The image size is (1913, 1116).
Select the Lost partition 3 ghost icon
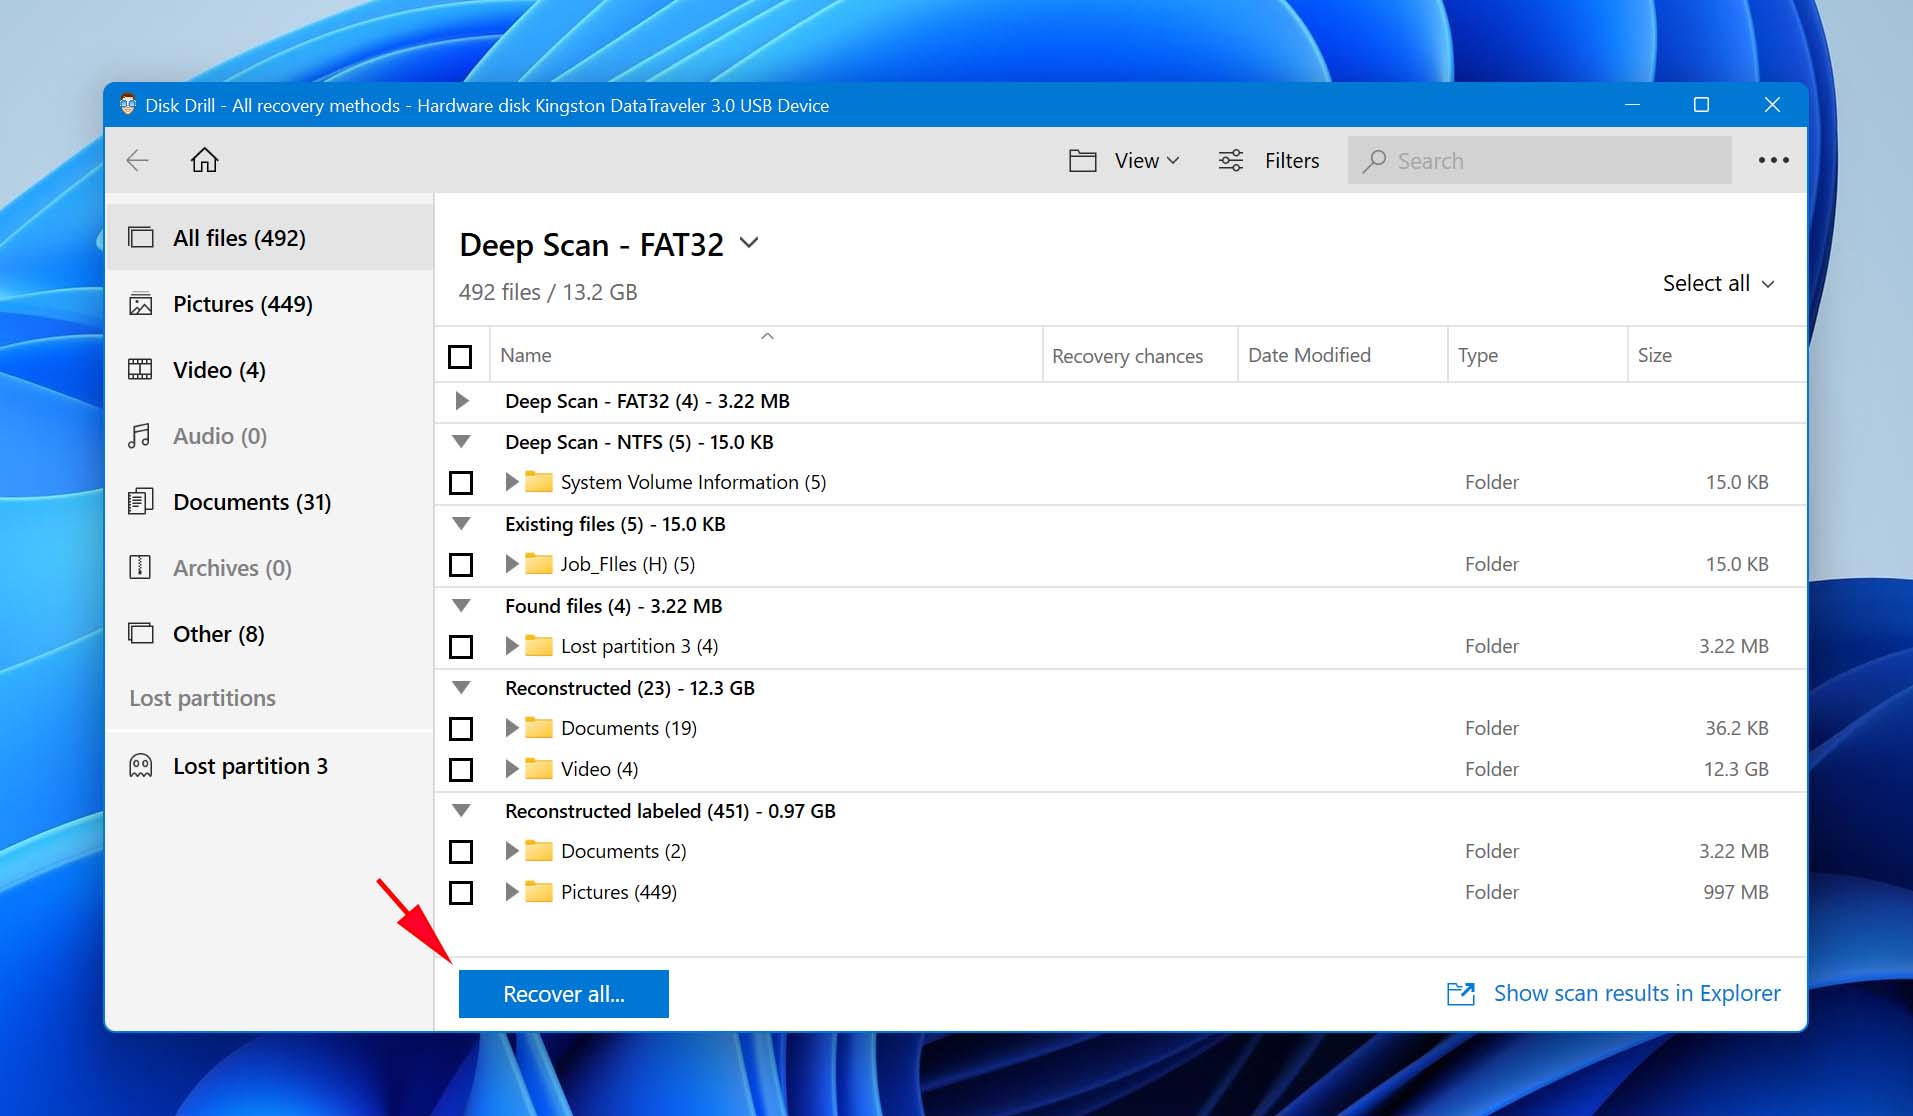(141, 766)
